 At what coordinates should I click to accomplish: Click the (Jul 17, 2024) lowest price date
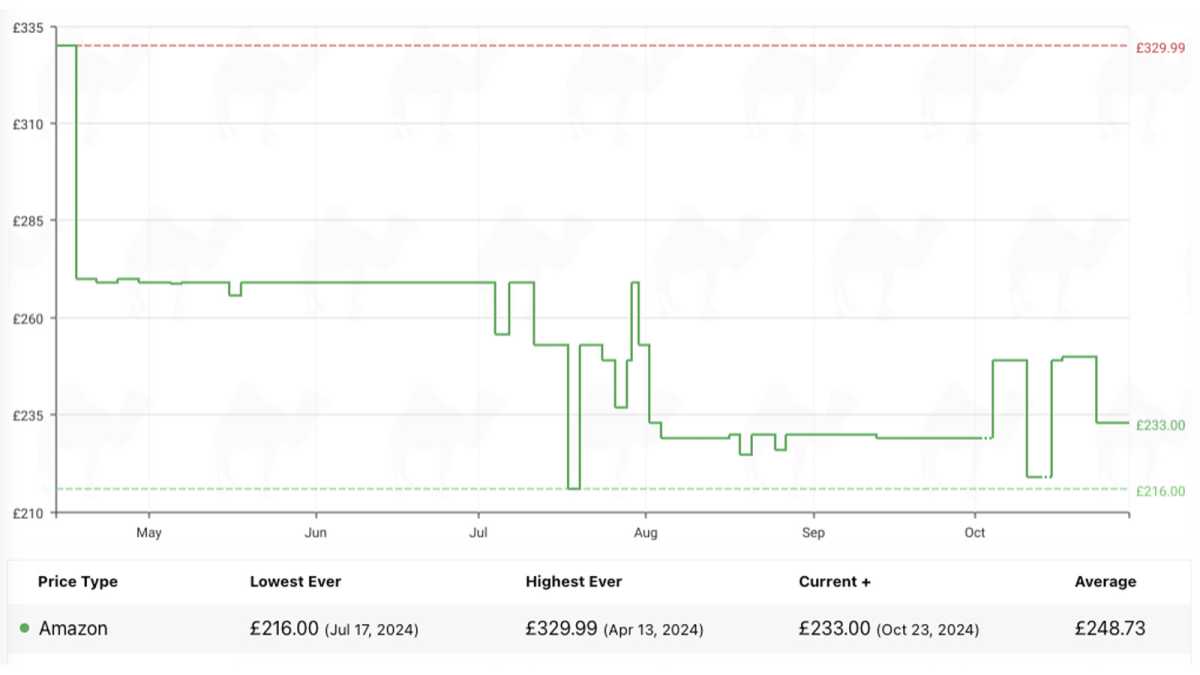click(372, 630)
